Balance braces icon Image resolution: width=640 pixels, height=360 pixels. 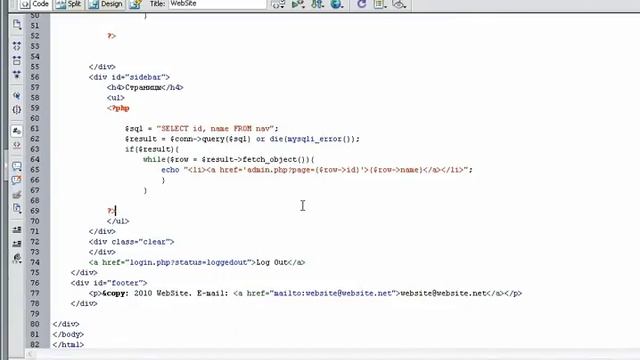pyautogui.click(x=17, y=109)
